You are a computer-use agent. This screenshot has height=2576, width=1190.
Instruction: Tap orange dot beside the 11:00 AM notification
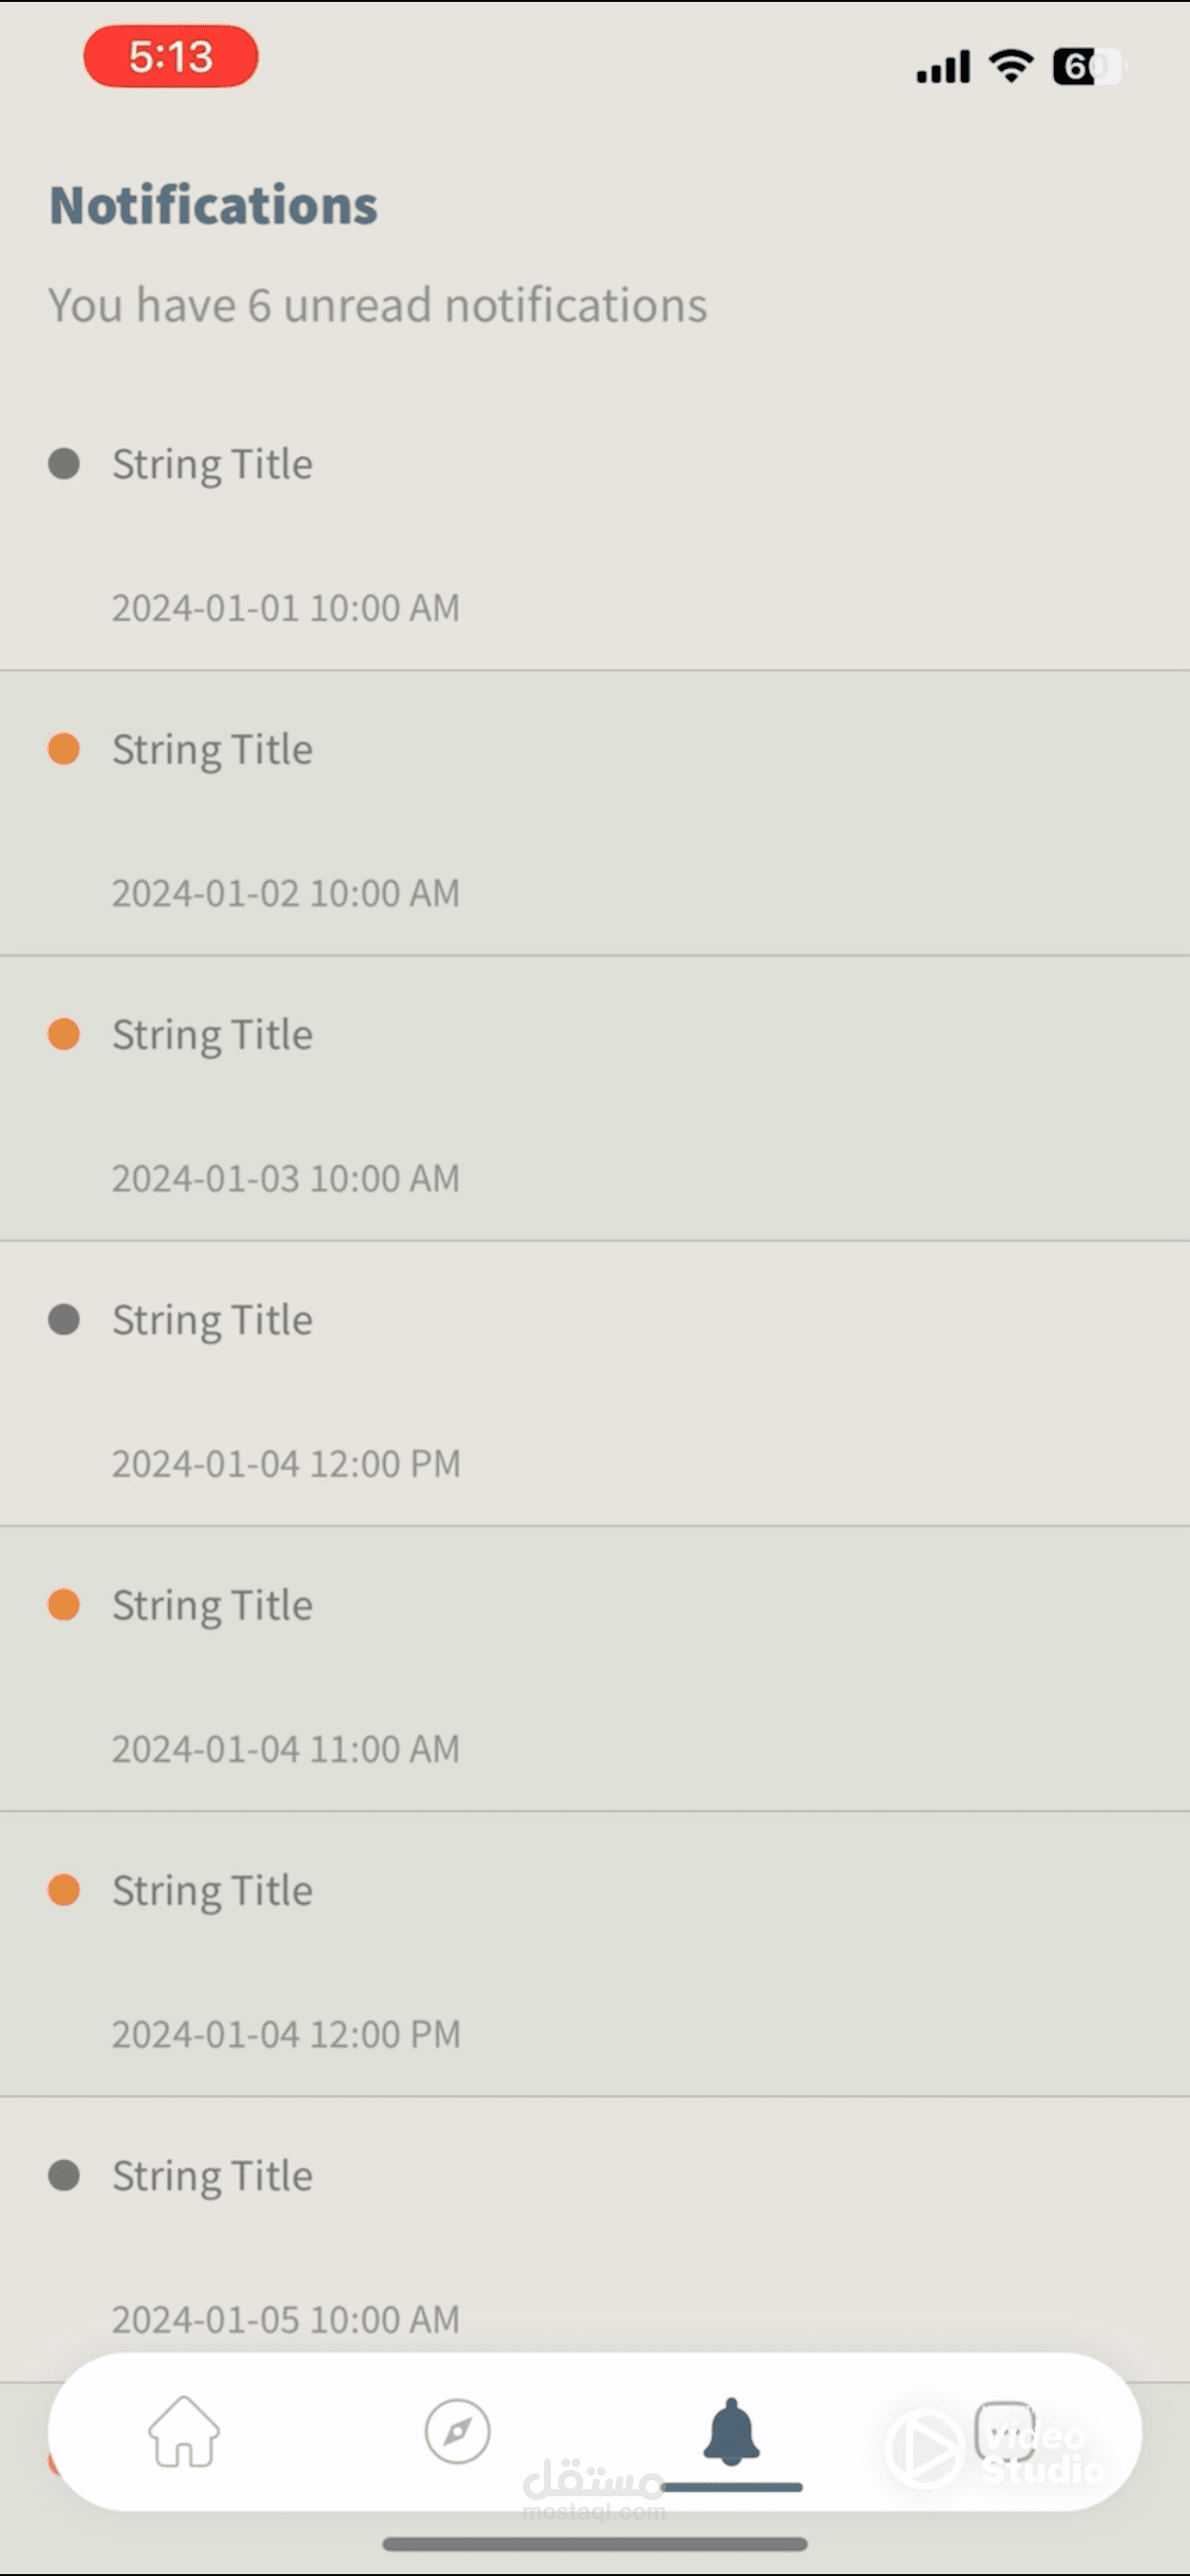tap(64, 1605)
